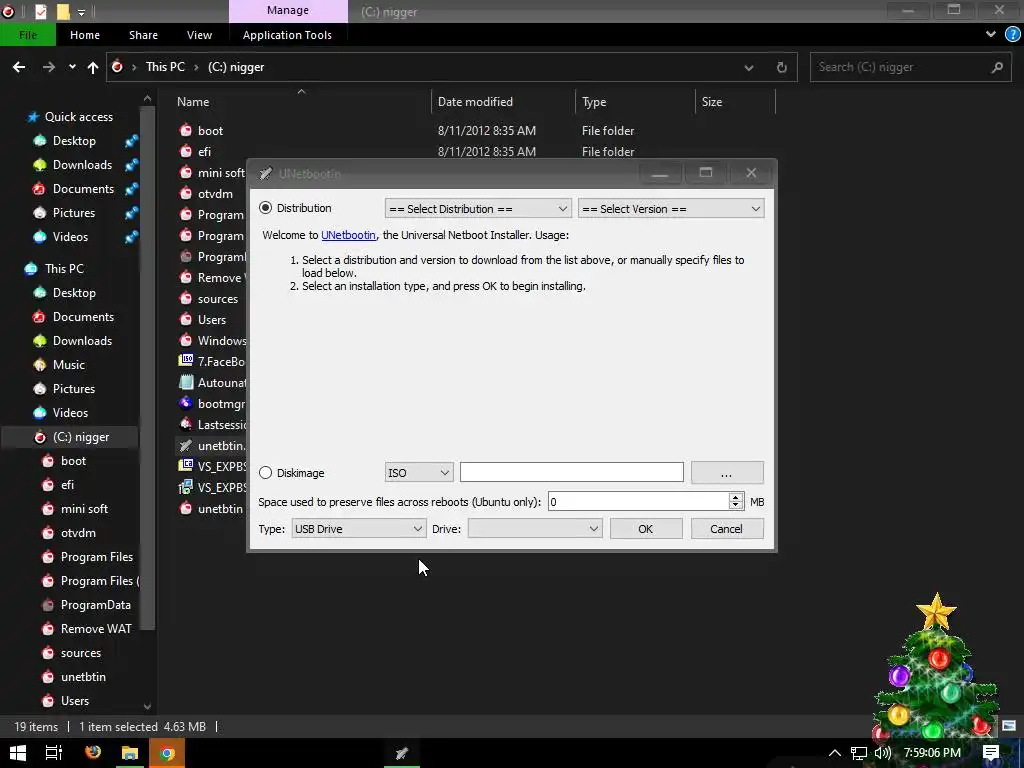
Task: Select the Manage contextual tab
Action: pyautogui.click(x=287, y=10)
